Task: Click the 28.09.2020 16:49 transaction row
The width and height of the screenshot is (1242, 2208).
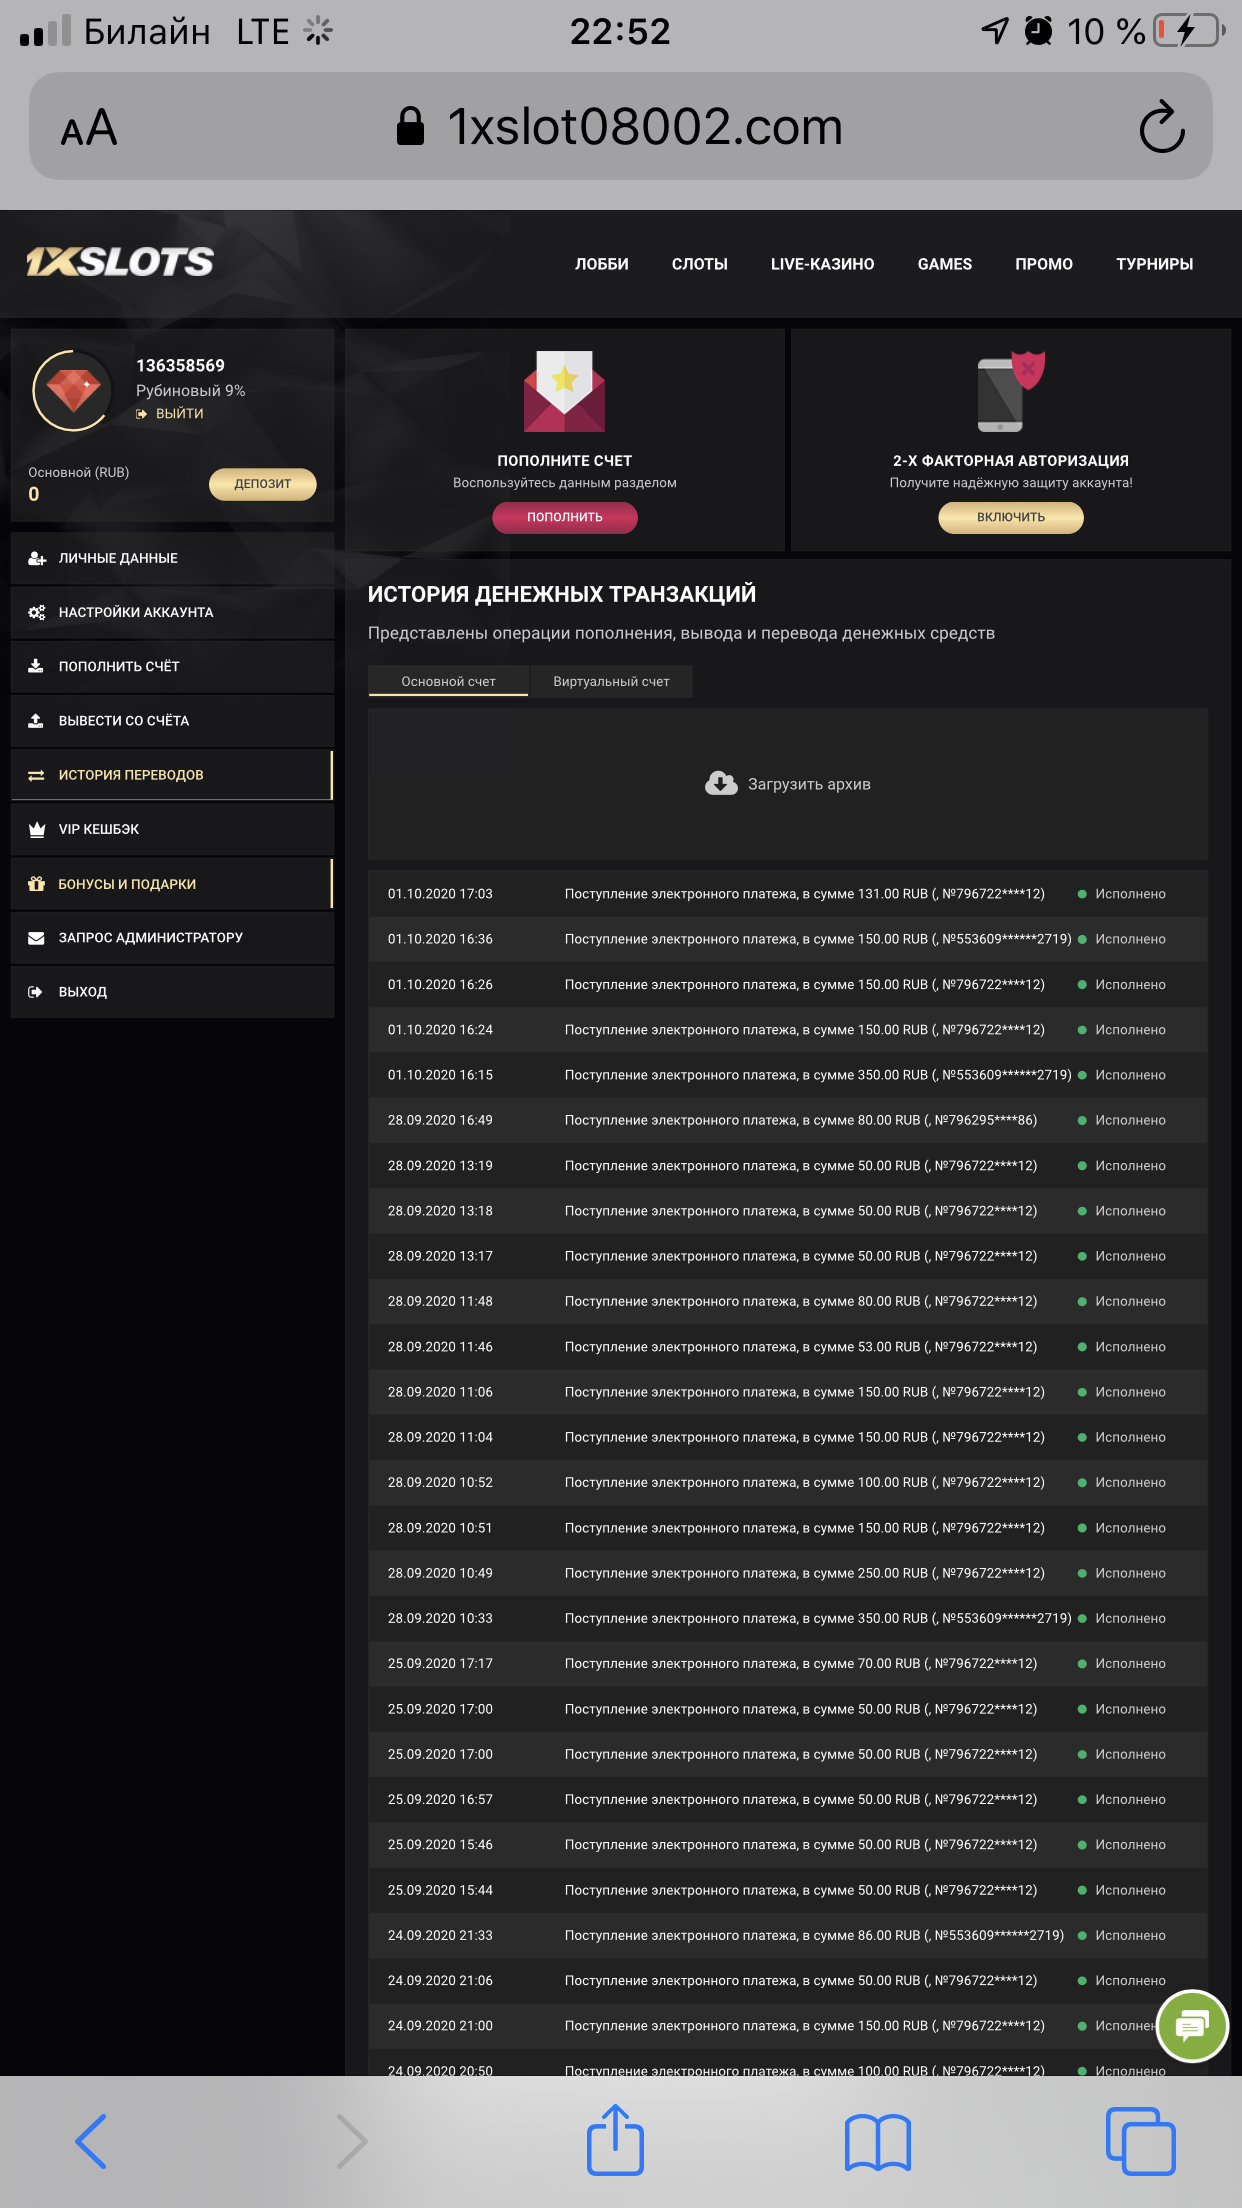Action: coord(788,1120)
